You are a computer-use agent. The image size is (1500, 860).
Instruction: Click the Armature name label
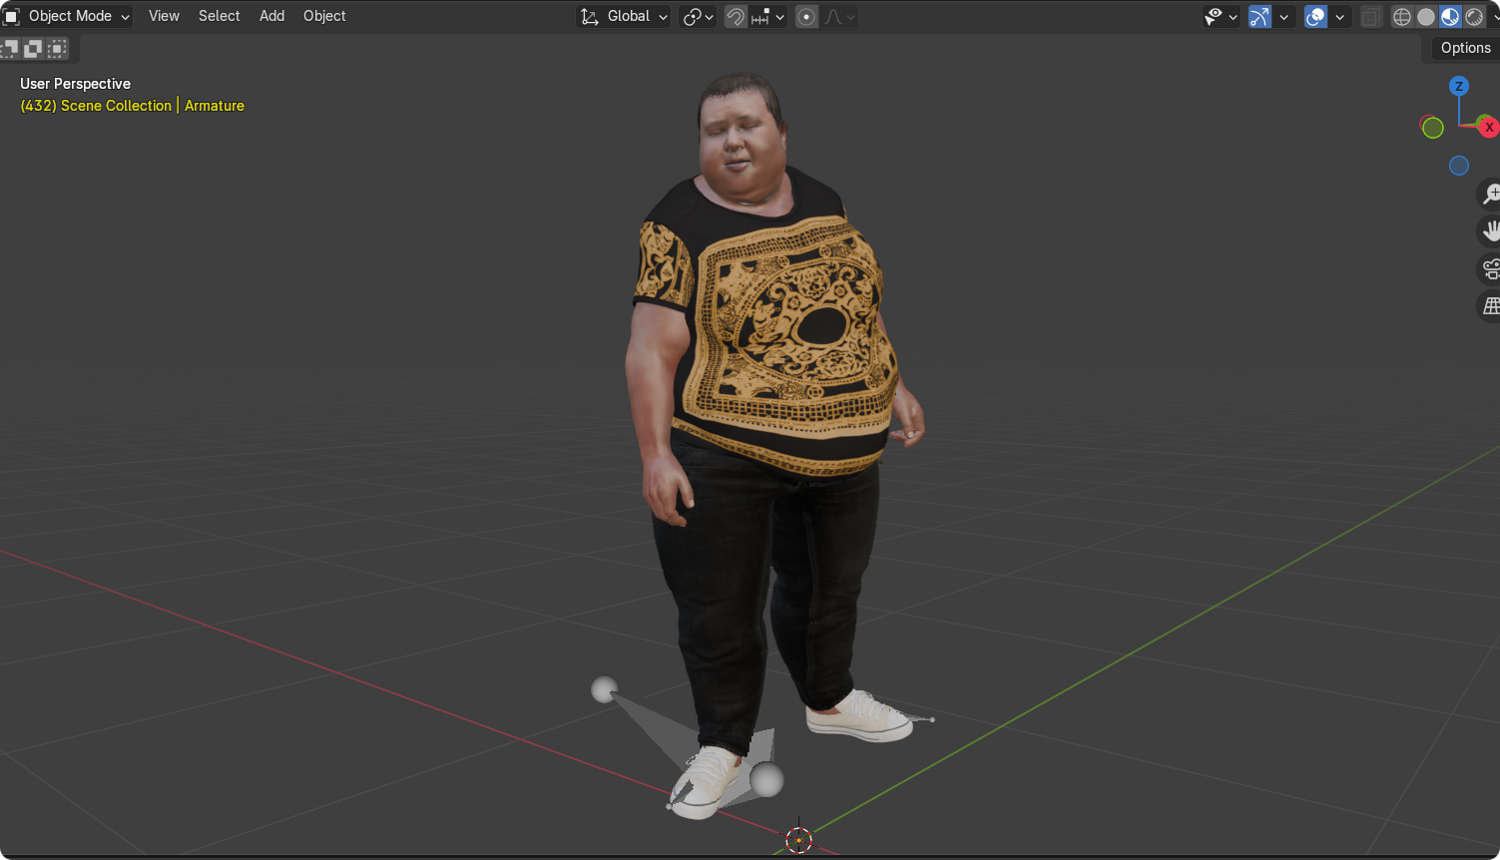214,106
